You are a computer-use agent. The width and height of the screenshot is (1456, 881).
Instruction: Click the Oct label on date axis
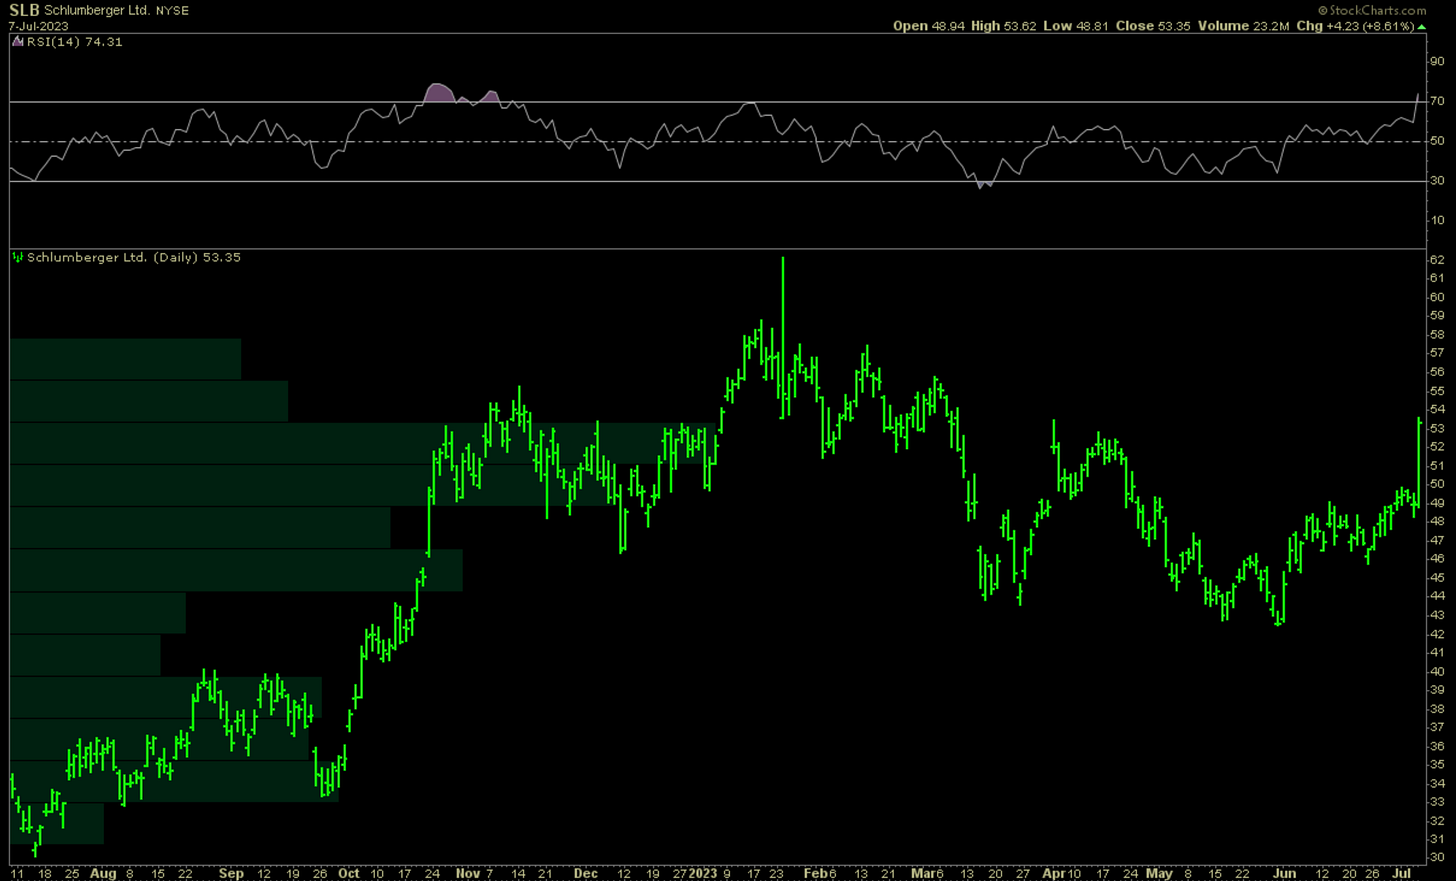pyautogui.click(x=349, y=874)
